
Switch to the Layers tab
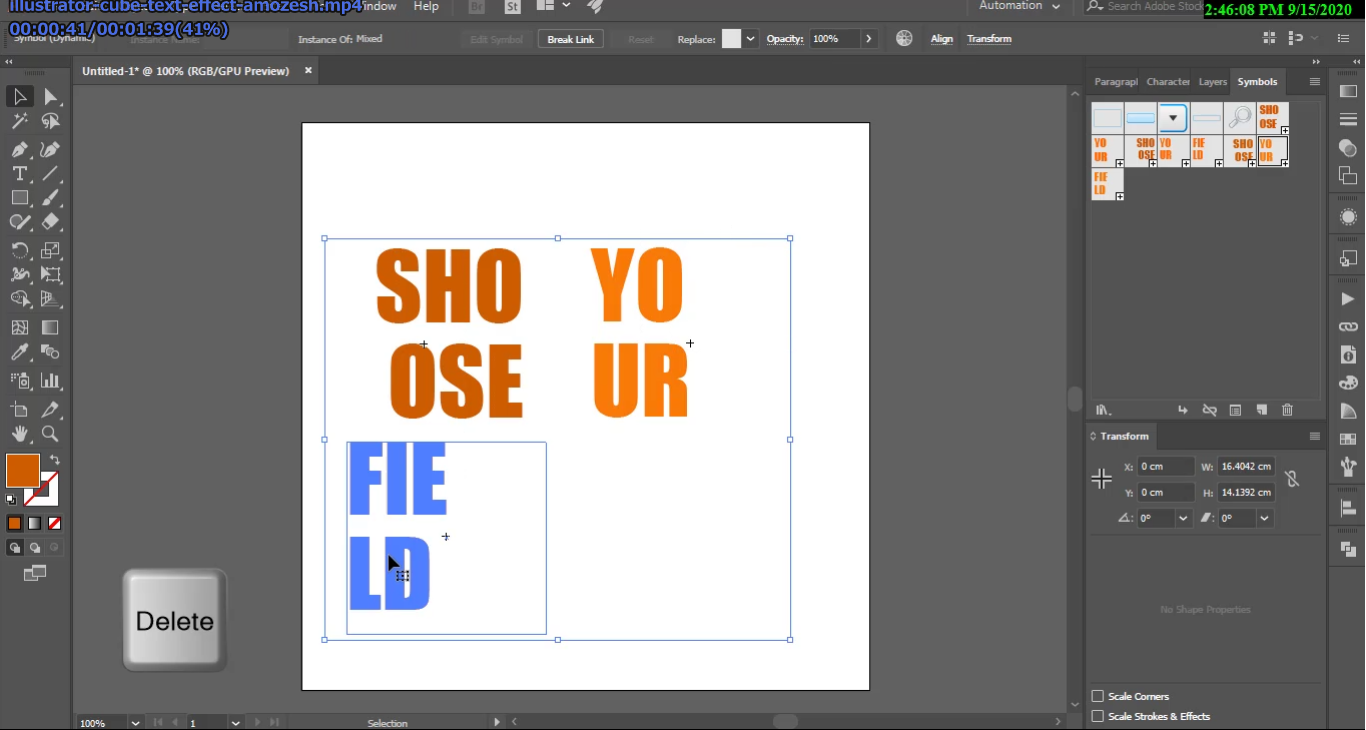coord(1213,82)
